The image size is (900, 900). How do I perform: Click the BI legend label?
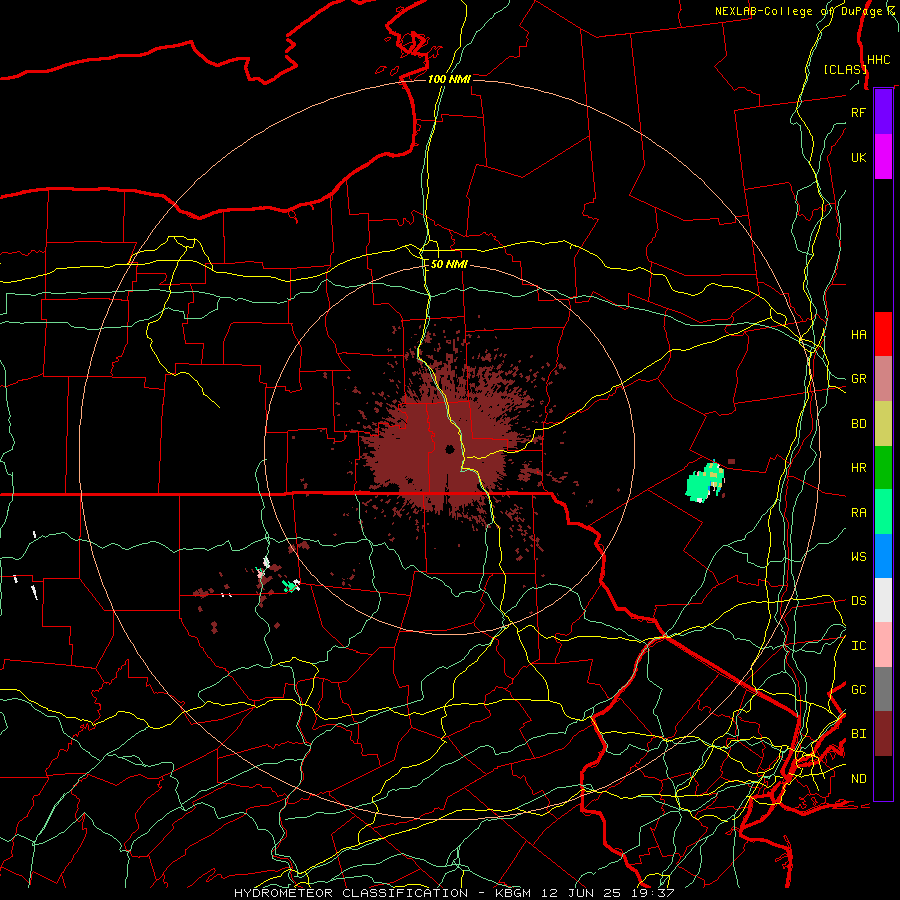click(x=858, y=734)
